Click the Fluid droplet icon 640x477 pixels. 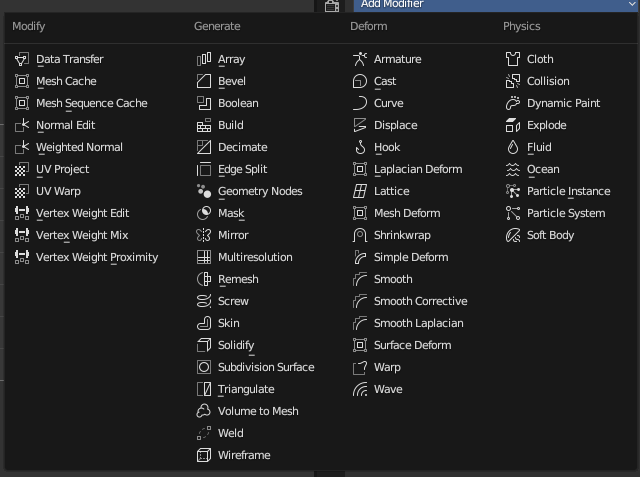513,147
